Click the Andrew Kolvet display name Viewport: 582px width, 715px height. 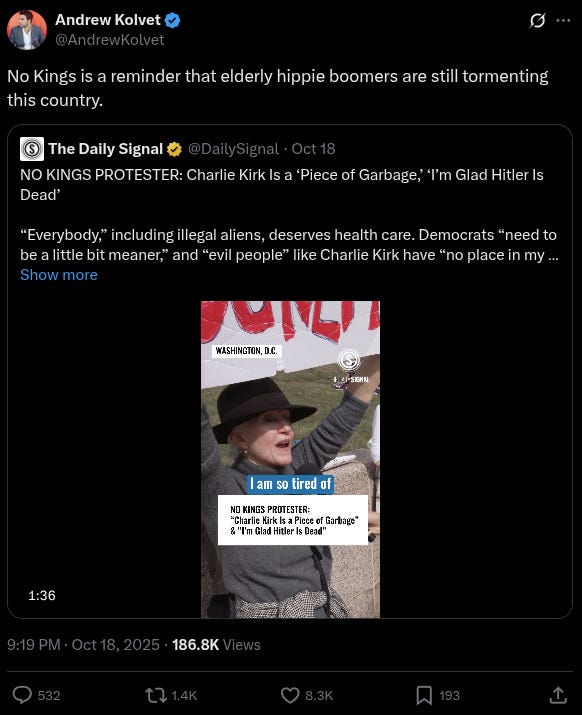[x=108, y=20]
